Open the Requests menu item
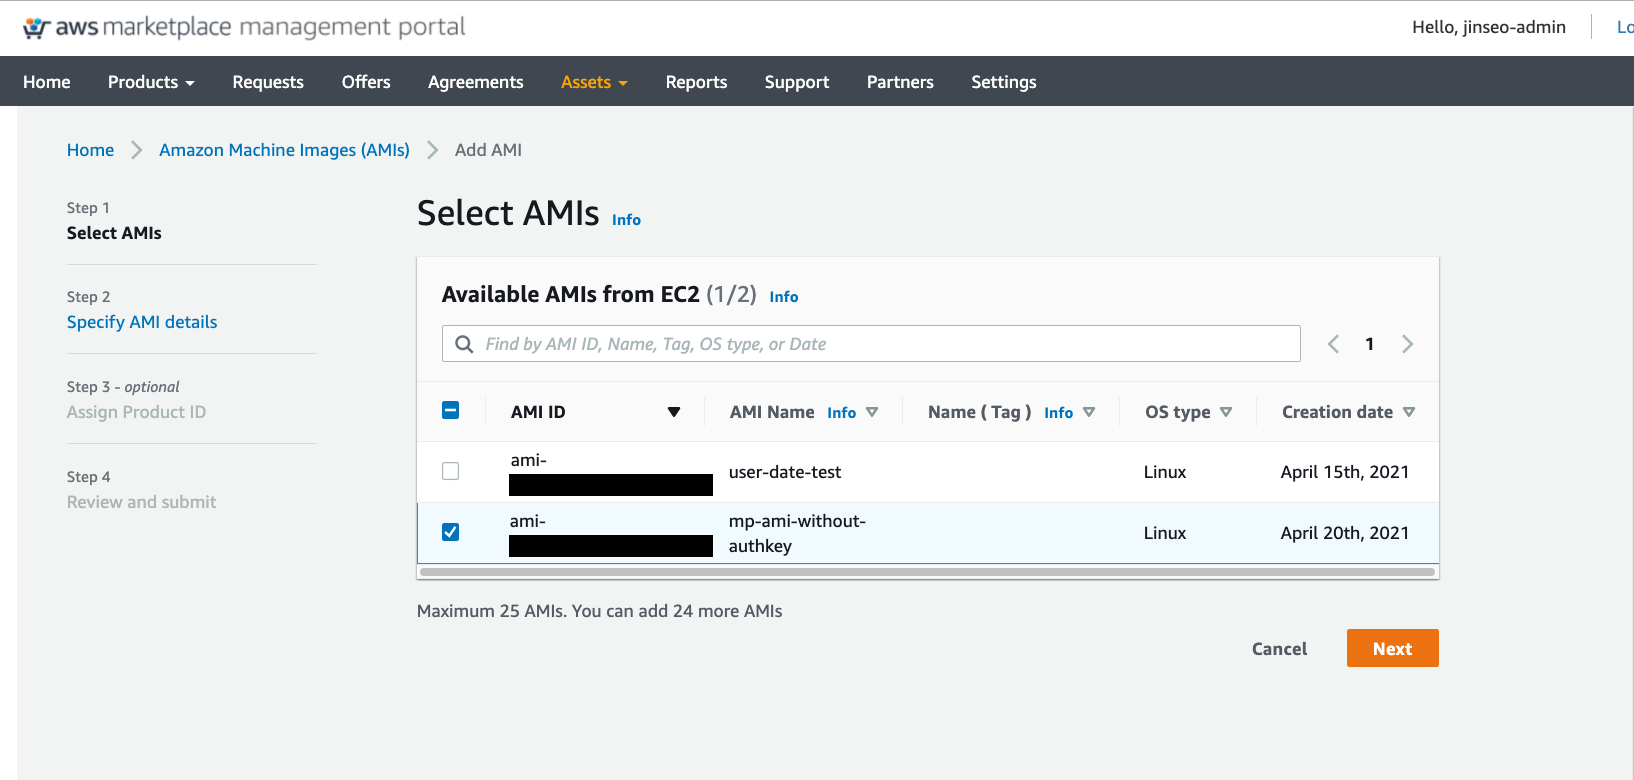The height and width of the screenshot is (780, 1634). tap(268, 82)
